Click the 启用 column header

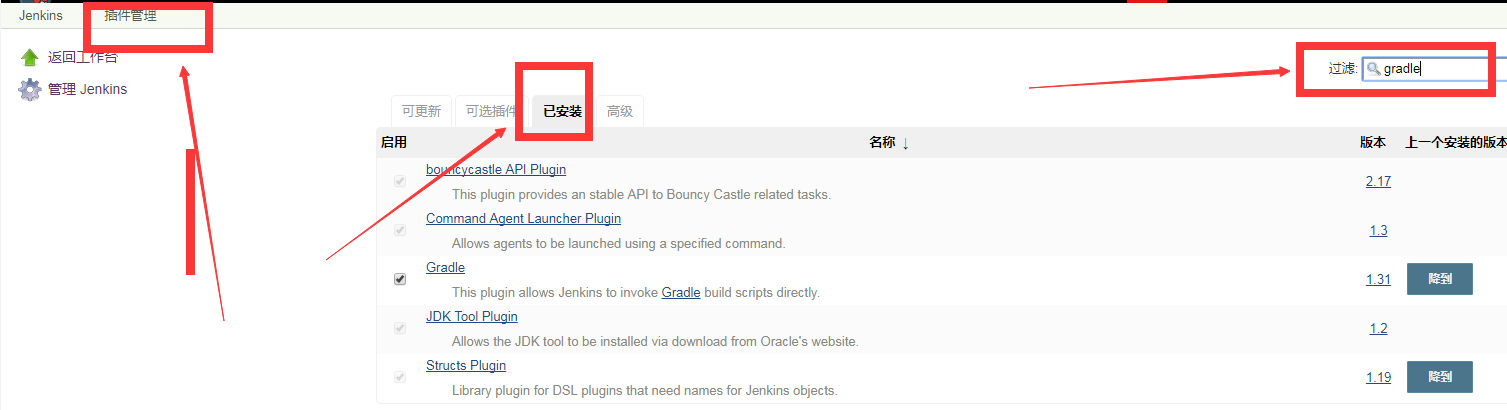click(x=394, y=143)
